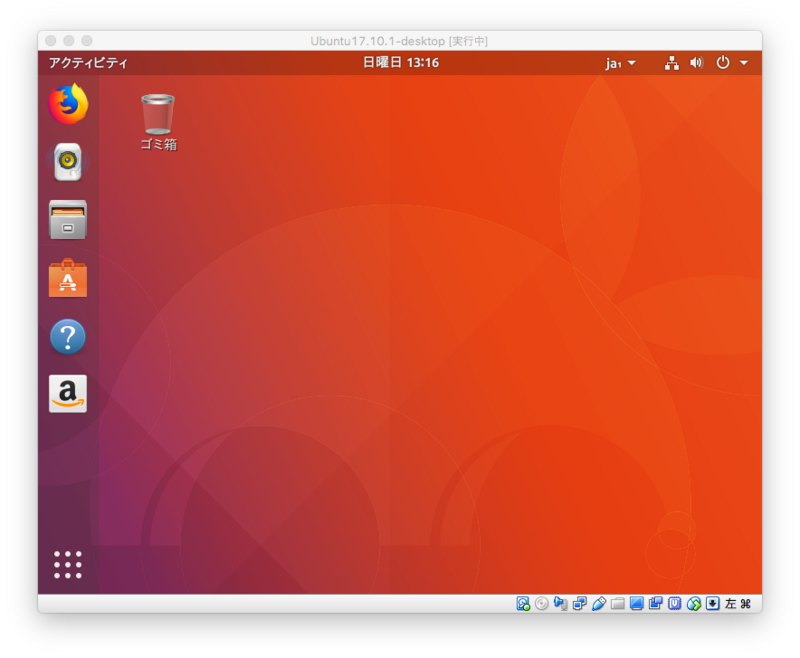Viewport: 800px width, 658px height.
Task: Open the Amazon launcher in dock
Action: point(68,394)
